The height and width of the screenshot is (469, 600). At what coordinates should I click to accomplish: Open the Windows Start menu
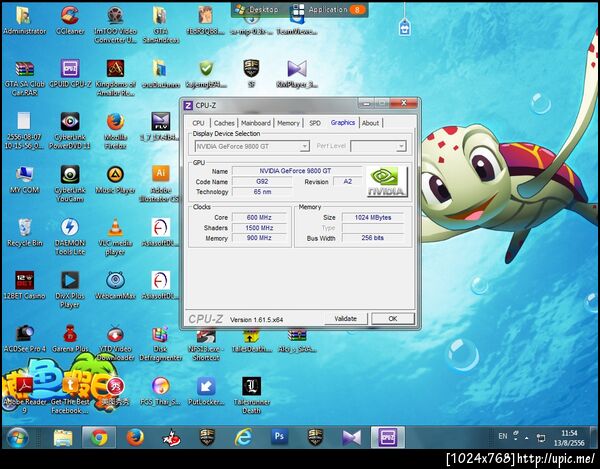[17, 438]
